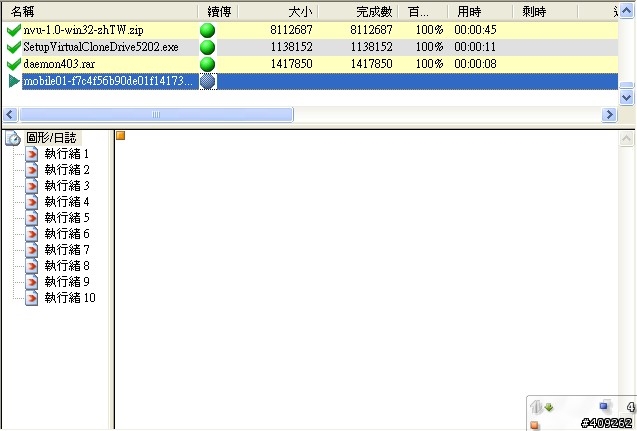Select 執行緒 1 in tree
The height and width of the screenshot is (431, 637).
67,154
